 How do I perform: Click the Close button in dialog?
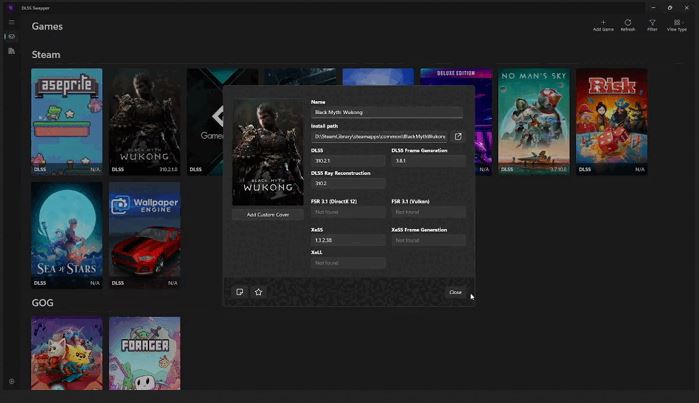(x=455, y=292)
